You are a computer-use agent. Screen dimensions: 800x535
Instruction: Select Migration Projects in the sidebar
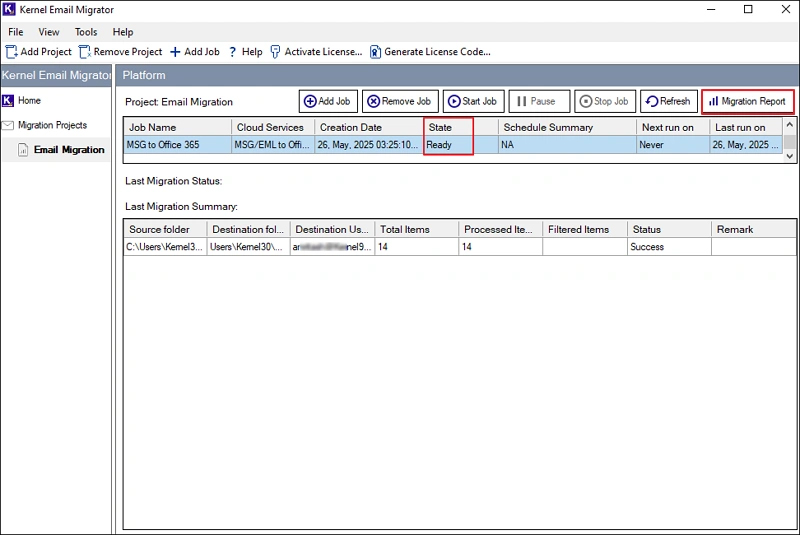pyautogui.click(x=53, y=125)
